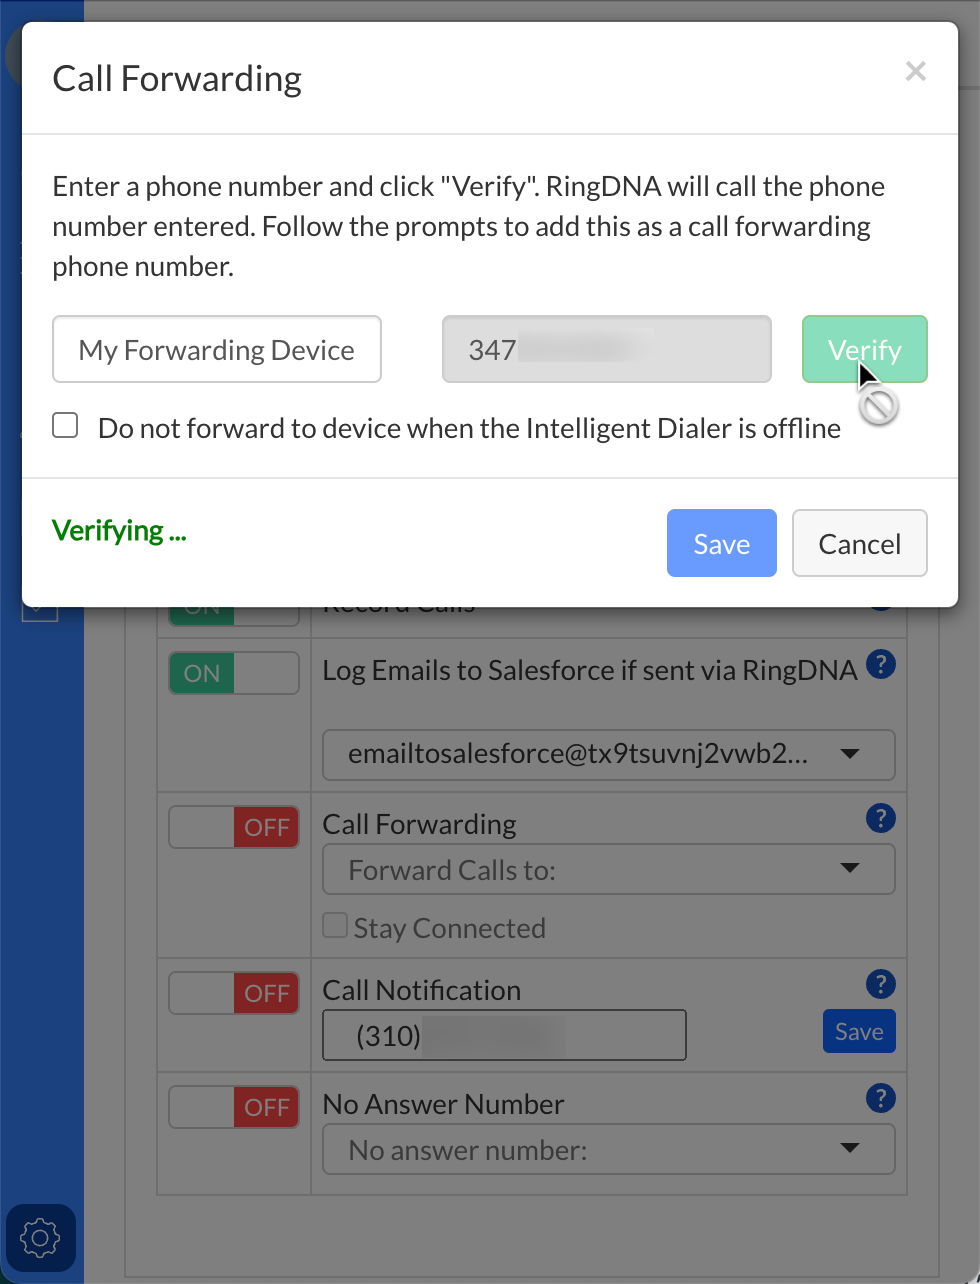Click the green Verify button
This screenshot has width=980, height=1284.
click(864, 349)
